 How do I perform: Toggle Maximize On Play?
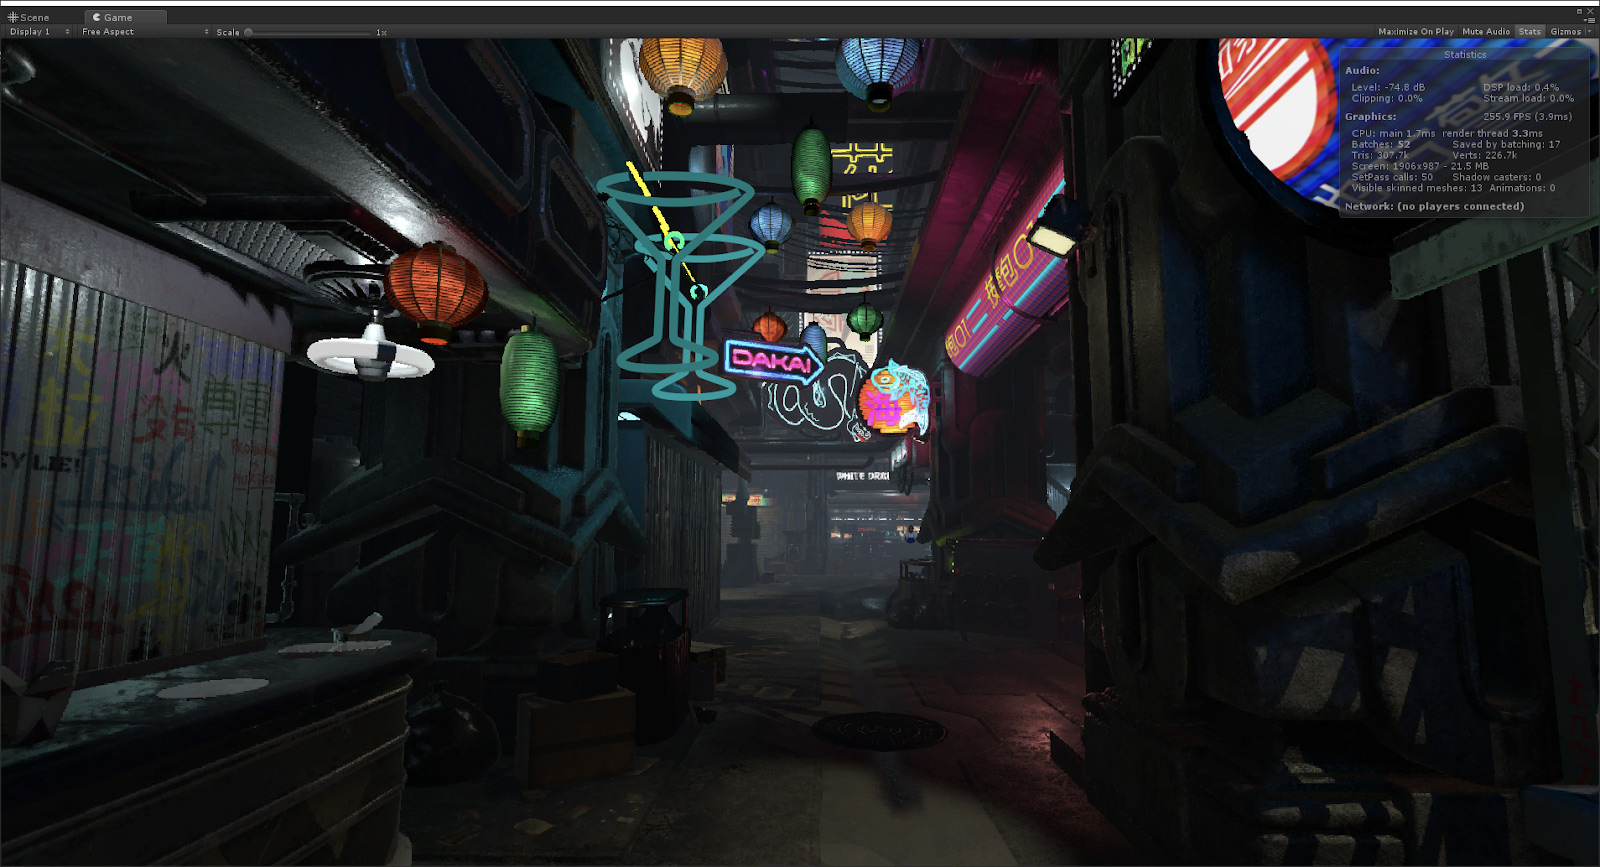(1415, 32)
